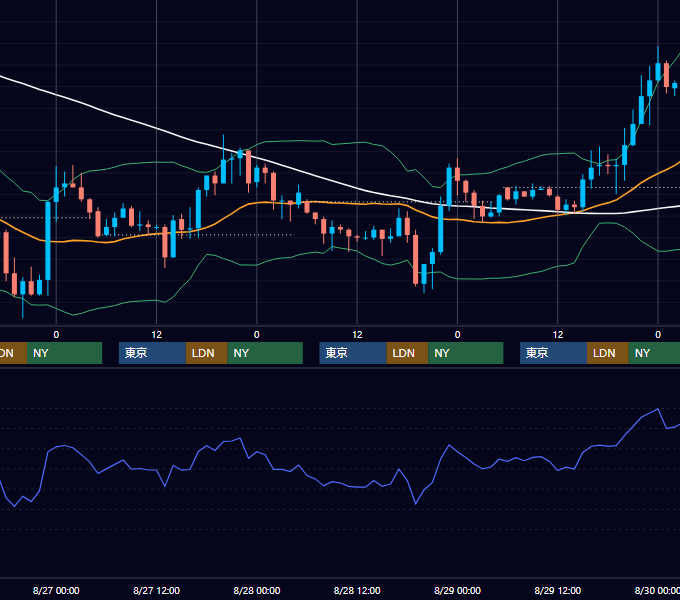Viewport: 680px width, 600px height.
Task: Select the LDN session block on 8/29
Action: (x=608, y=353)
